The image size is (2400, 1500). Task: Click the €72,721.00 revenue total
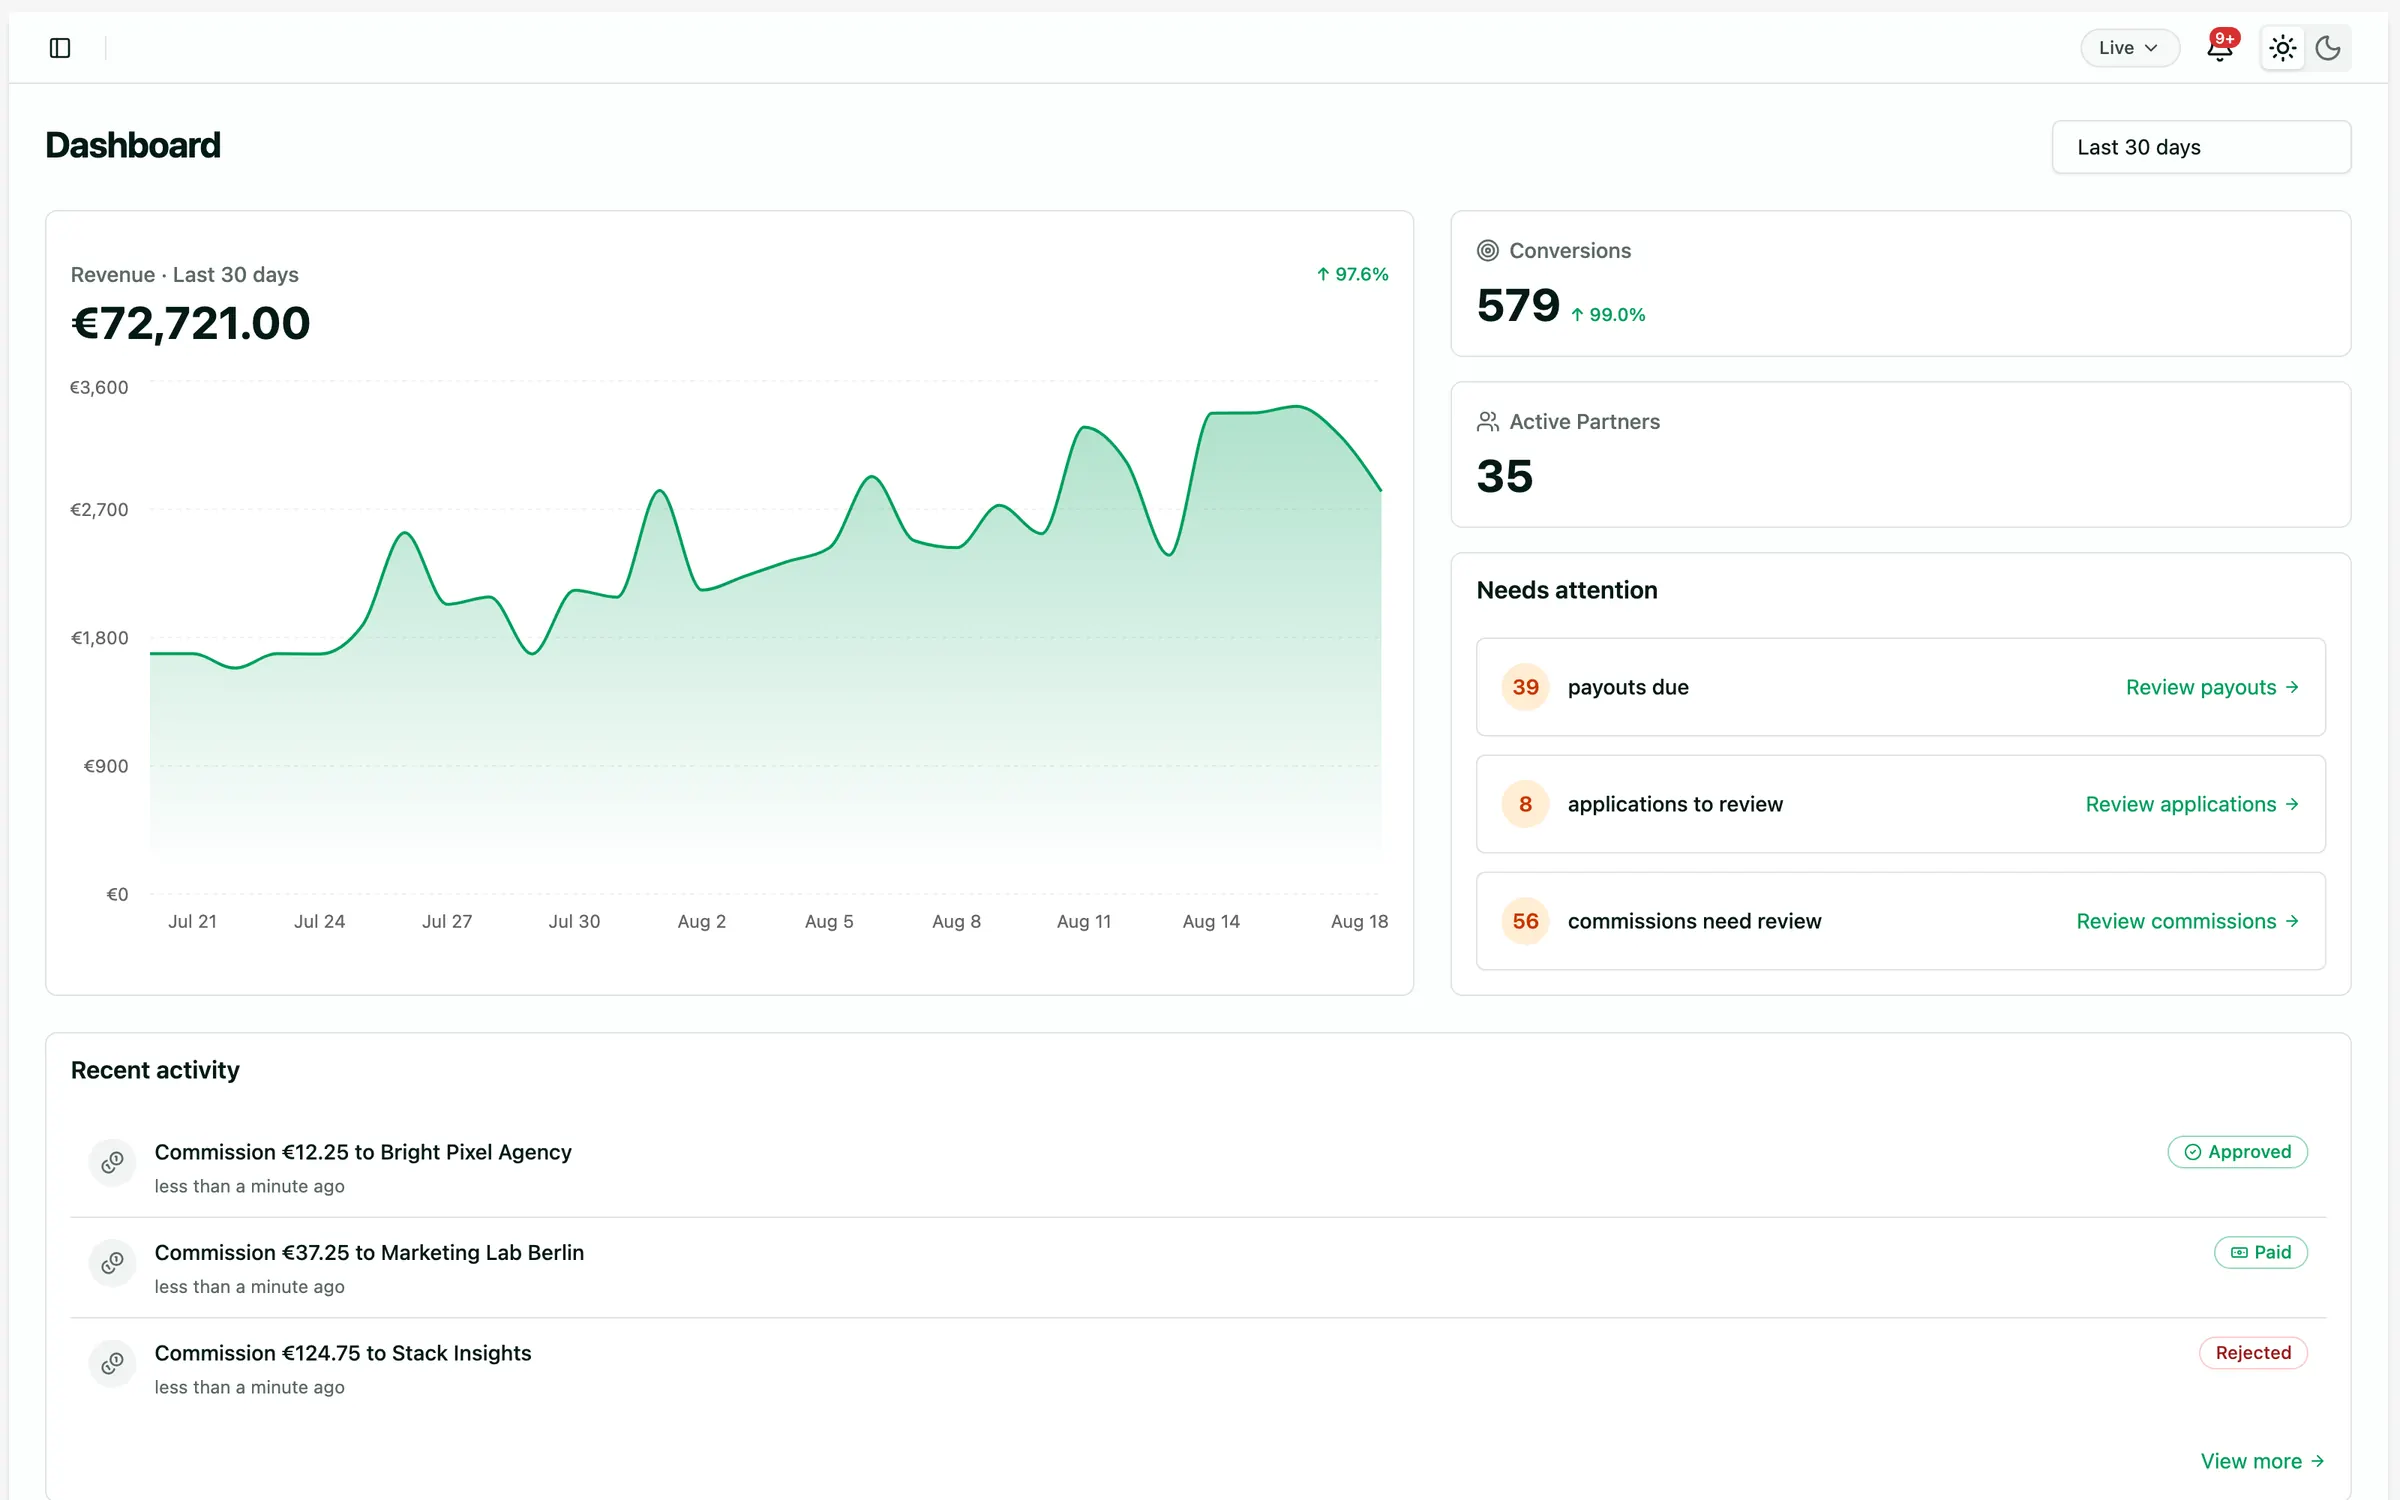coord(191,323)
